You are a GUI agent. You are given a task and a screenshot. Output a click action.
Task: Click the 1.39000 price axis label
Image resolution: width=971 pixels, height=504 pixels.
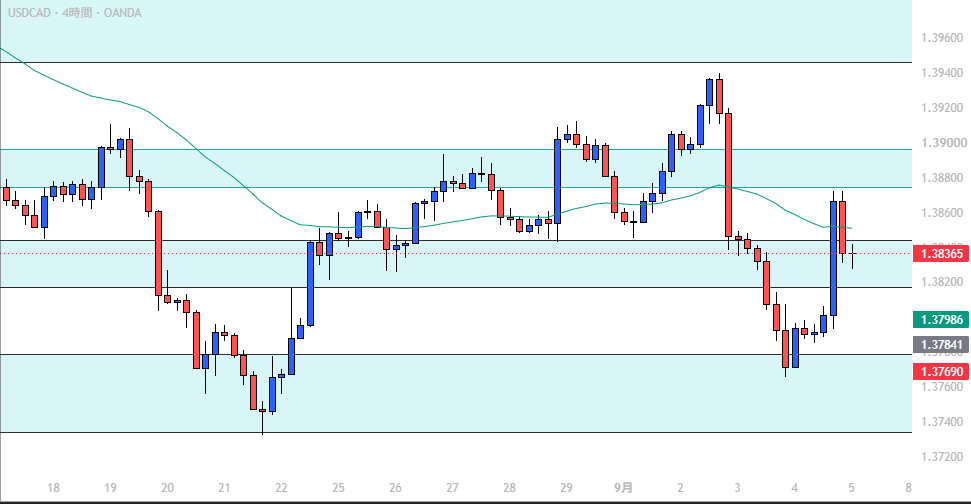[x=942, y=142]
